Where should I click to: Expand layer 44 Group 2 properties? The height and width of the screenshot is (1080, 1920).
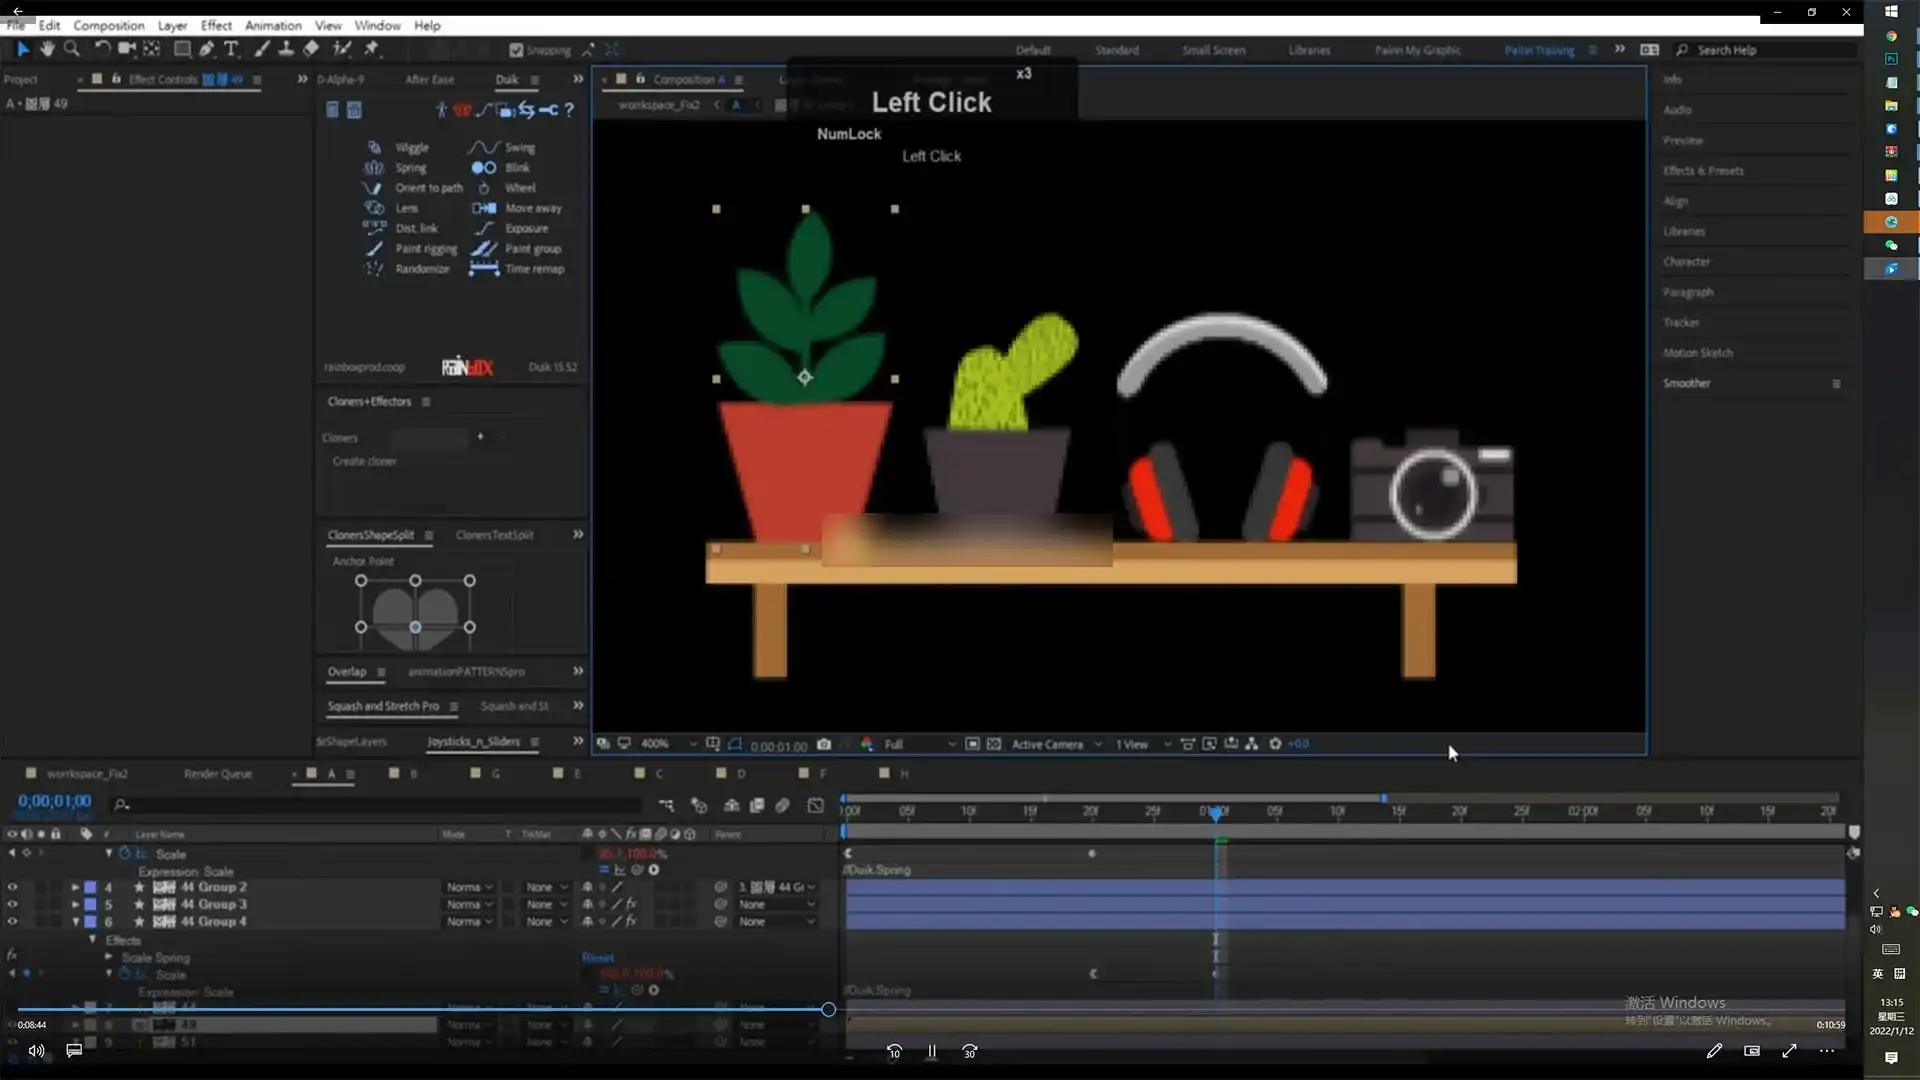75,887
